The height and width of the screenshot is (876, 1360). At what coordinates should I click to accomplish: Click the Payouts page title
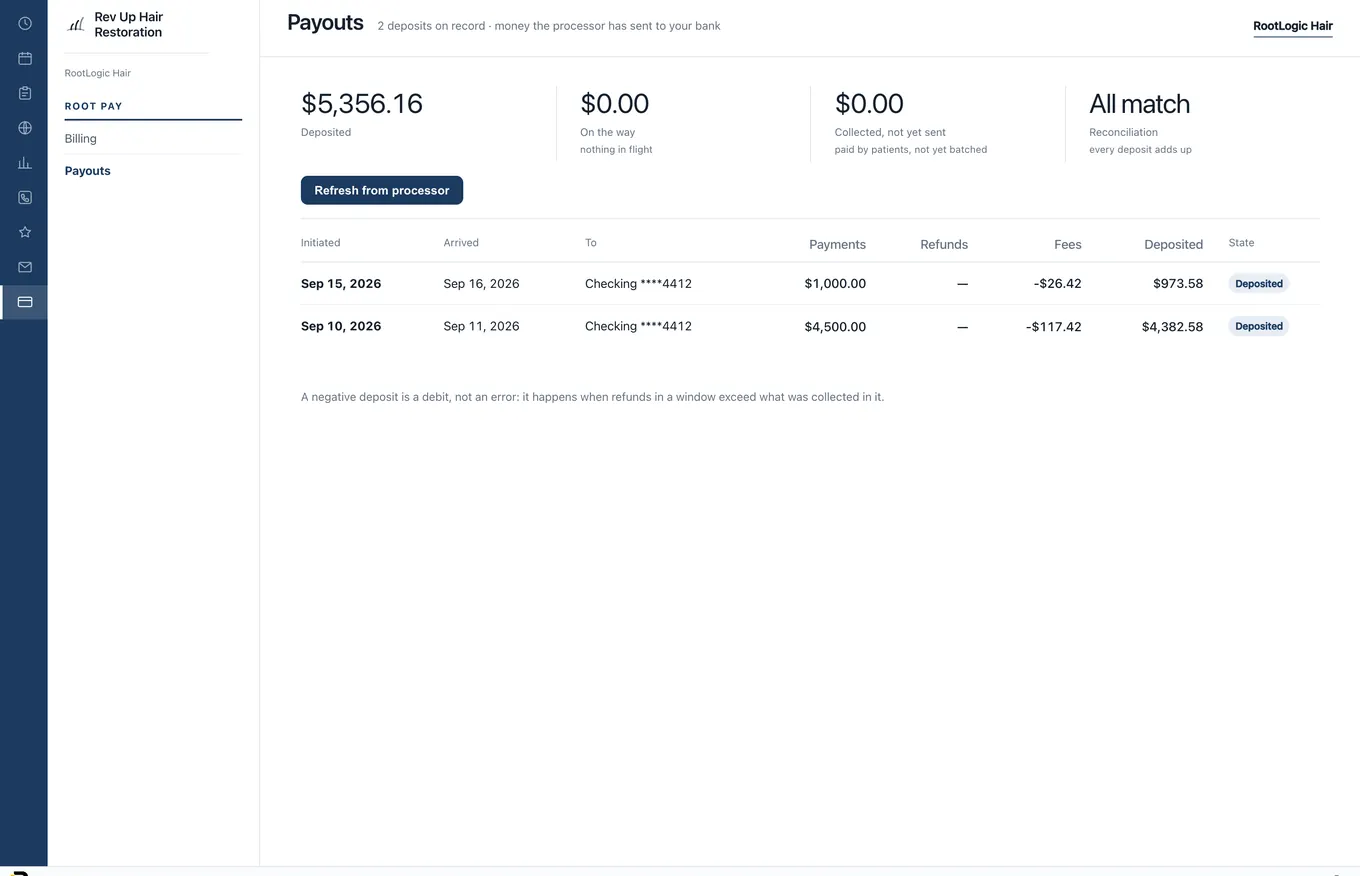325,23
